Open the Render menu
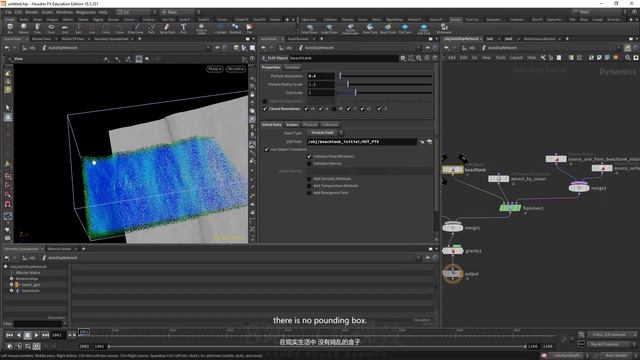 [x=31, y=12]
